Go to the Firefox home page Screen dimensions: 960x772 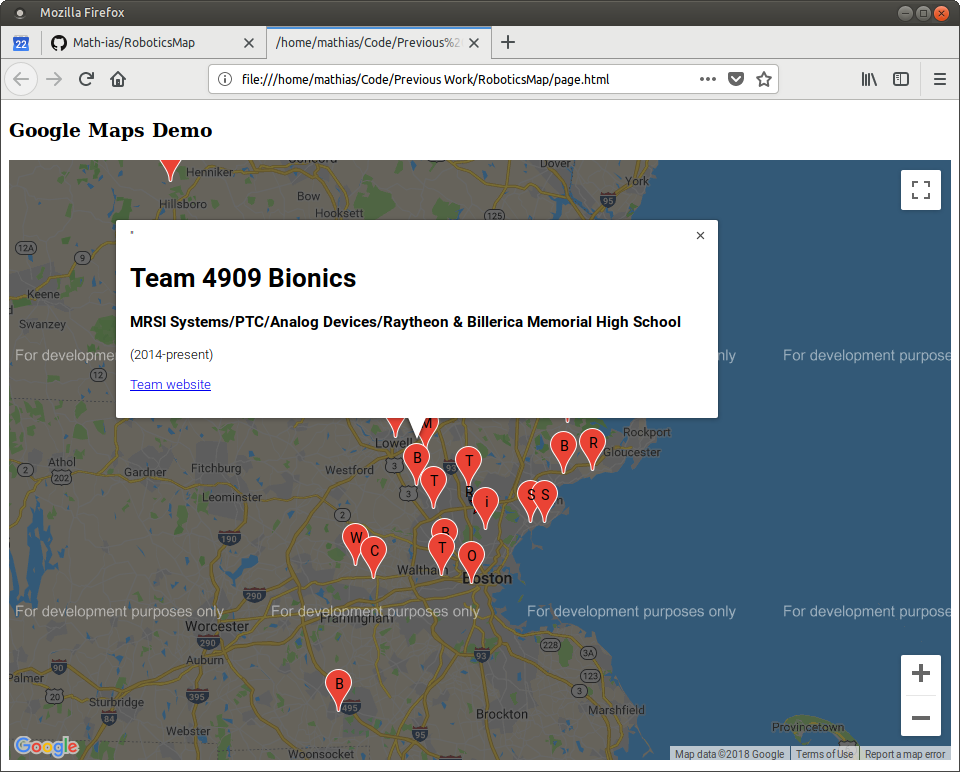pos(118,79)
